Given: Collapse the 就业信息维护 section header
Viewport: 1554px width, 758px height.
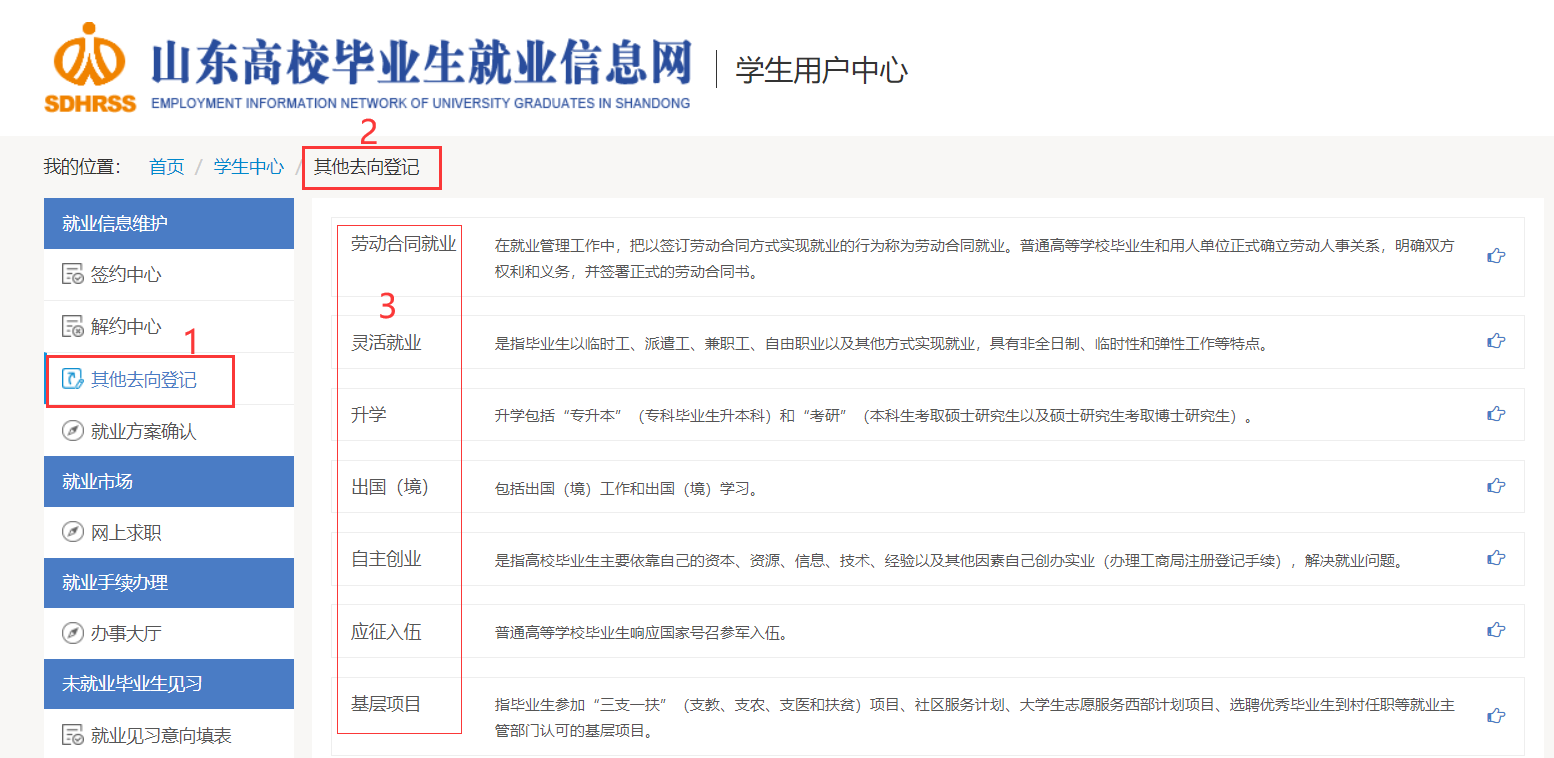Looking at the screenshot, I should point(168,223).
